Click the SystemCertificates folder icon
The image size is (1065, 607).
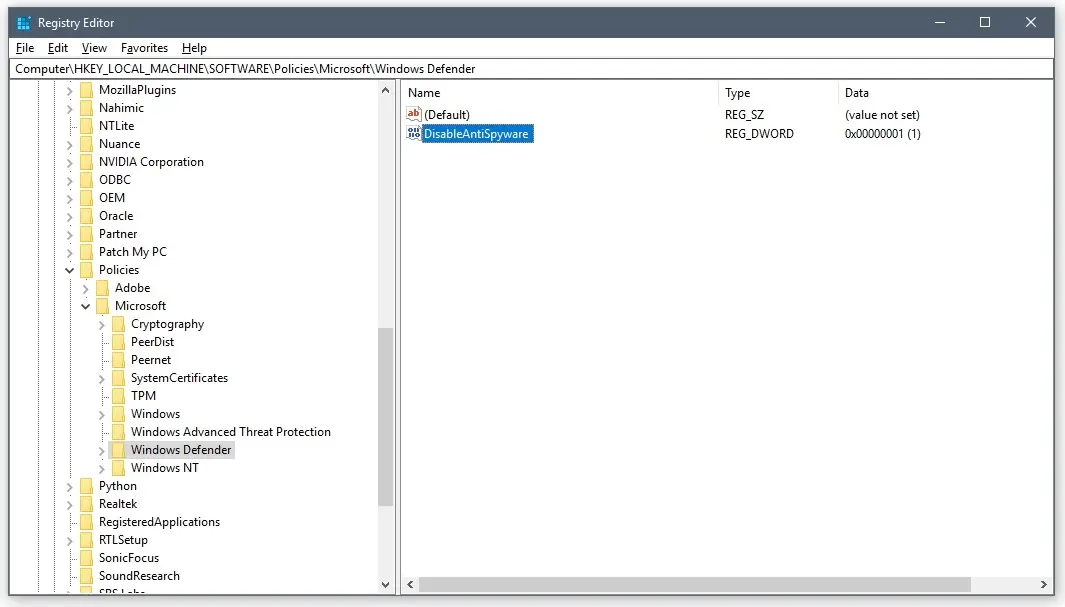[118, 378]
